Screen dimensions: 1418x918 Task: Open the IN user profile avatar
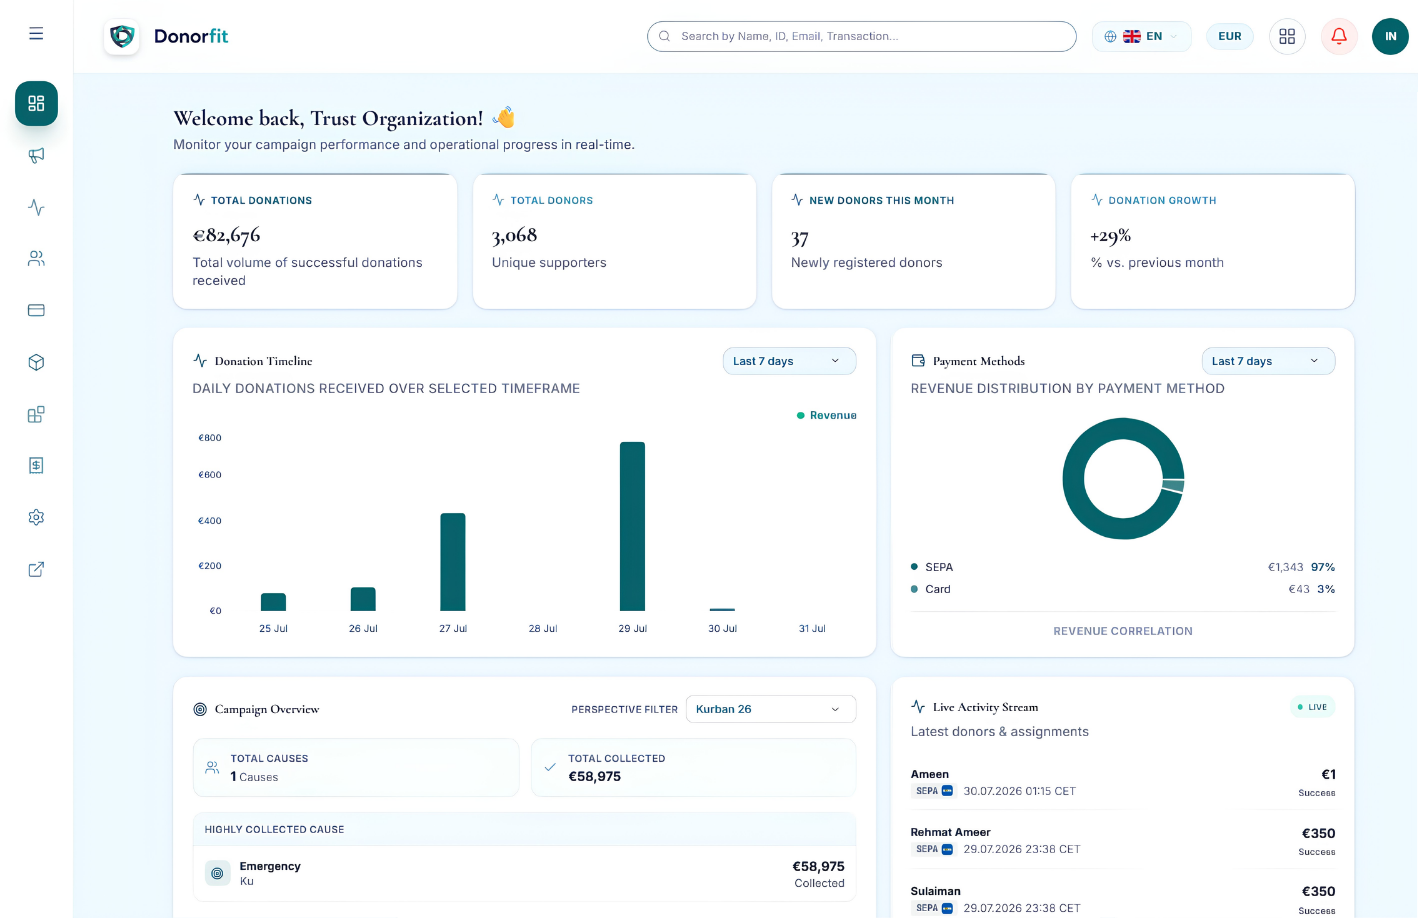[x=1390, y=36]
